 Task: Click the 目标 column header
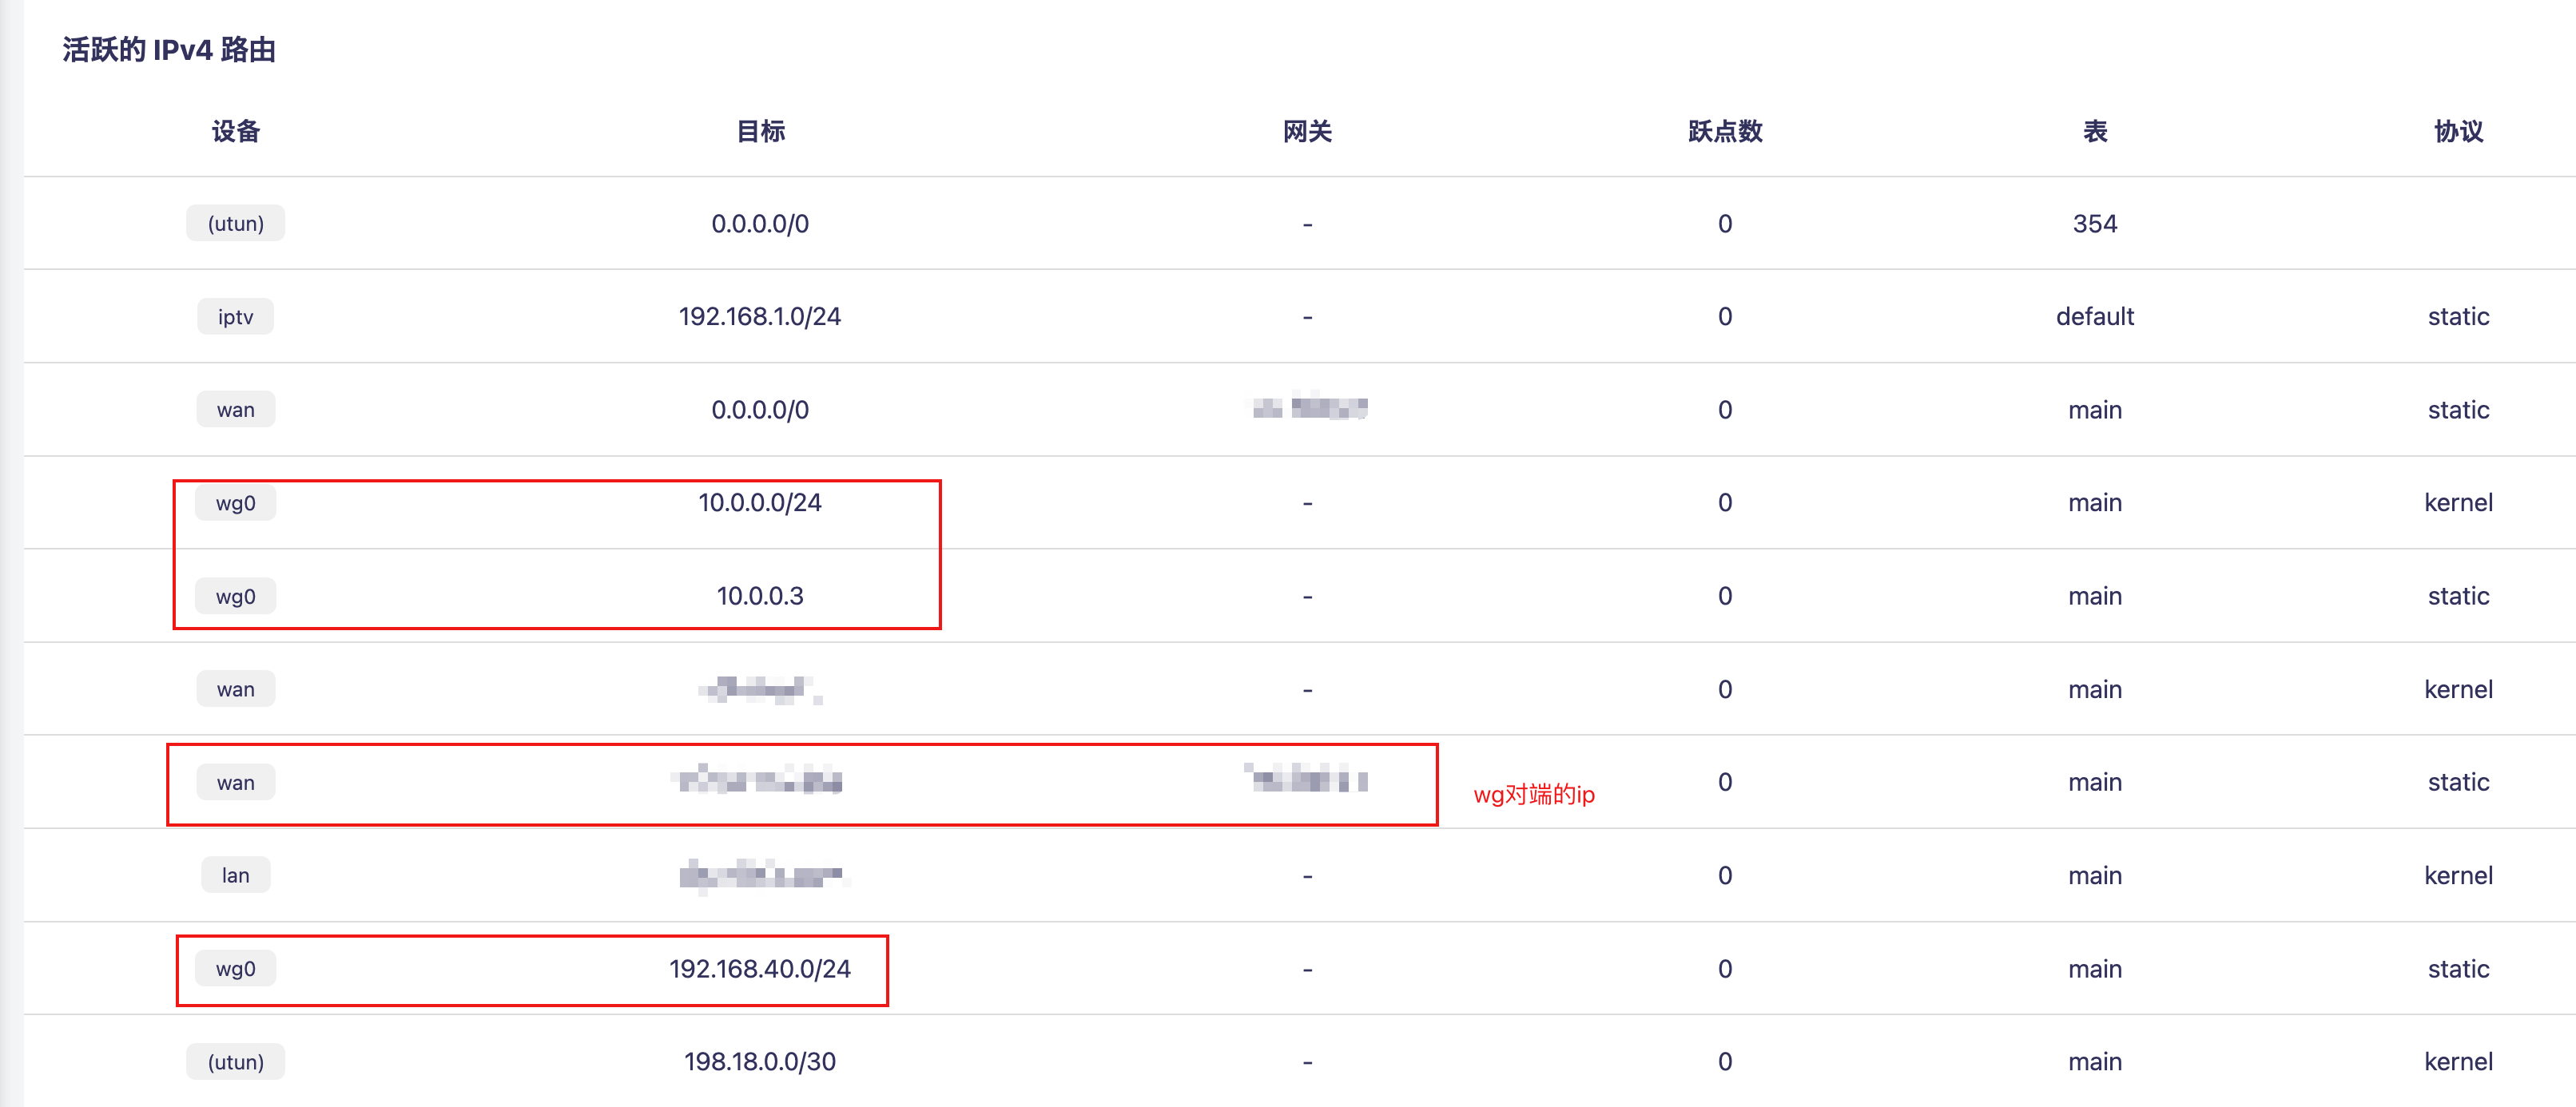[x=760, y=131]
